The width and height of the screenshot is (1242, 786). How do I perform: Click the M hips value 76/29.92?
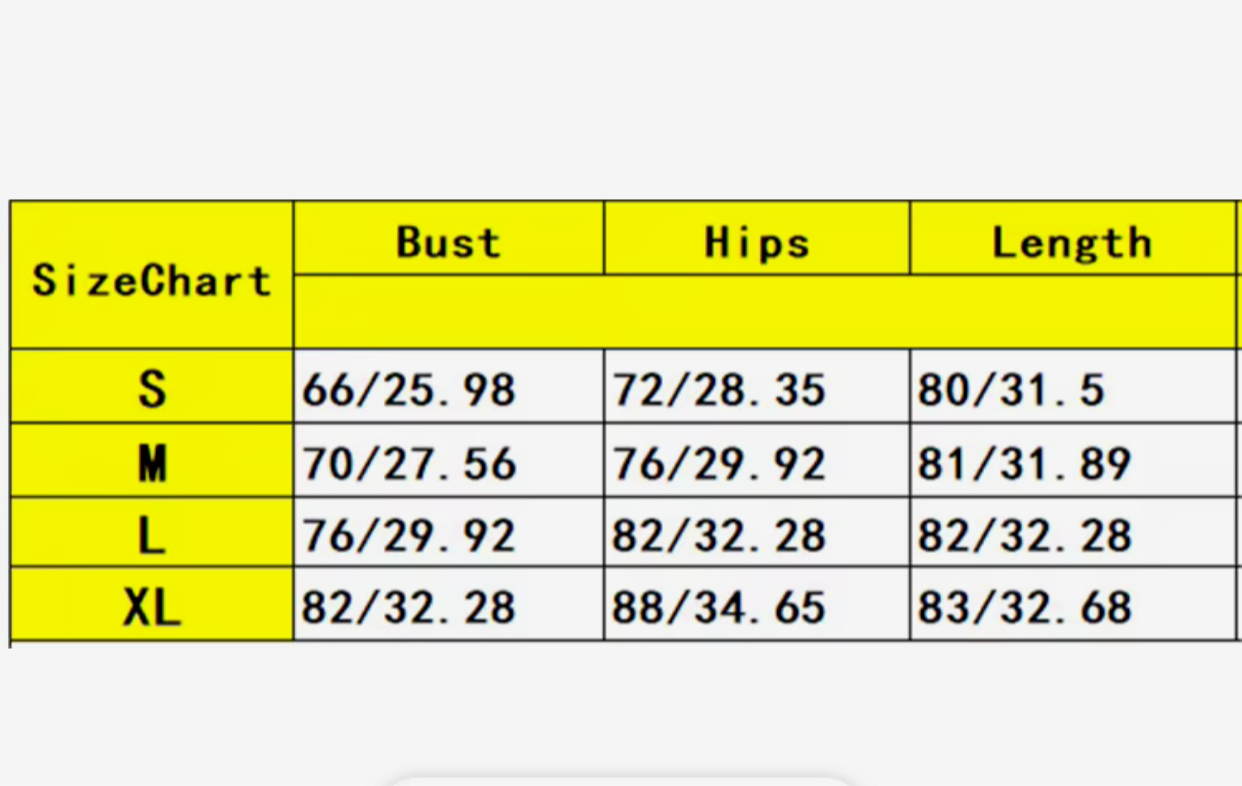click(719, 464)
